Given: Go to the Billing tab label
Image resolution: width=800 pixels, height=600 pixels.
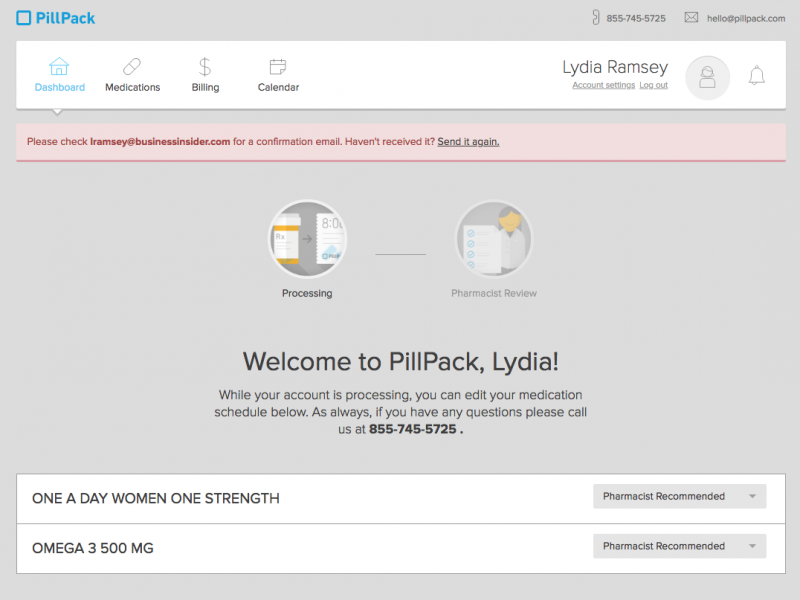Looking at the screenshot, I should (x=205, y=88).
